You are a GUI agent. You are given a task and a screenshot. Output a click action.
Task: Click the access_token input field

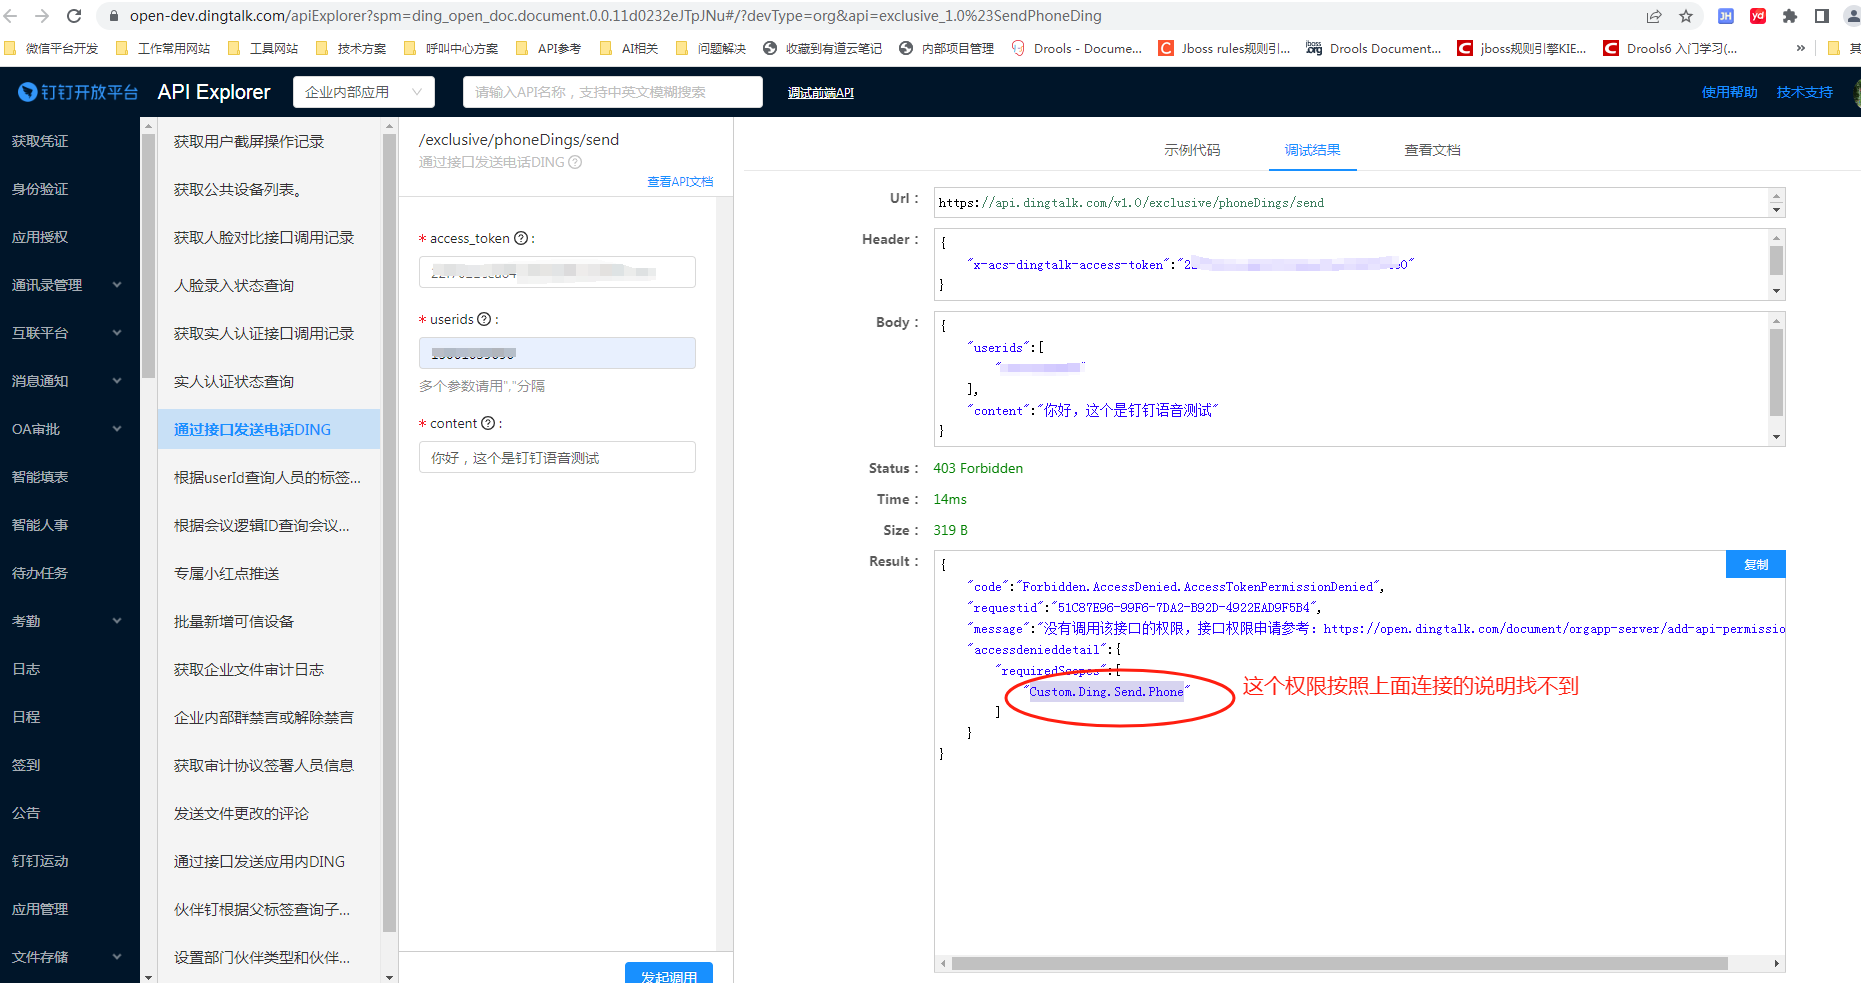pyautogui.click(x=557, y=272)
